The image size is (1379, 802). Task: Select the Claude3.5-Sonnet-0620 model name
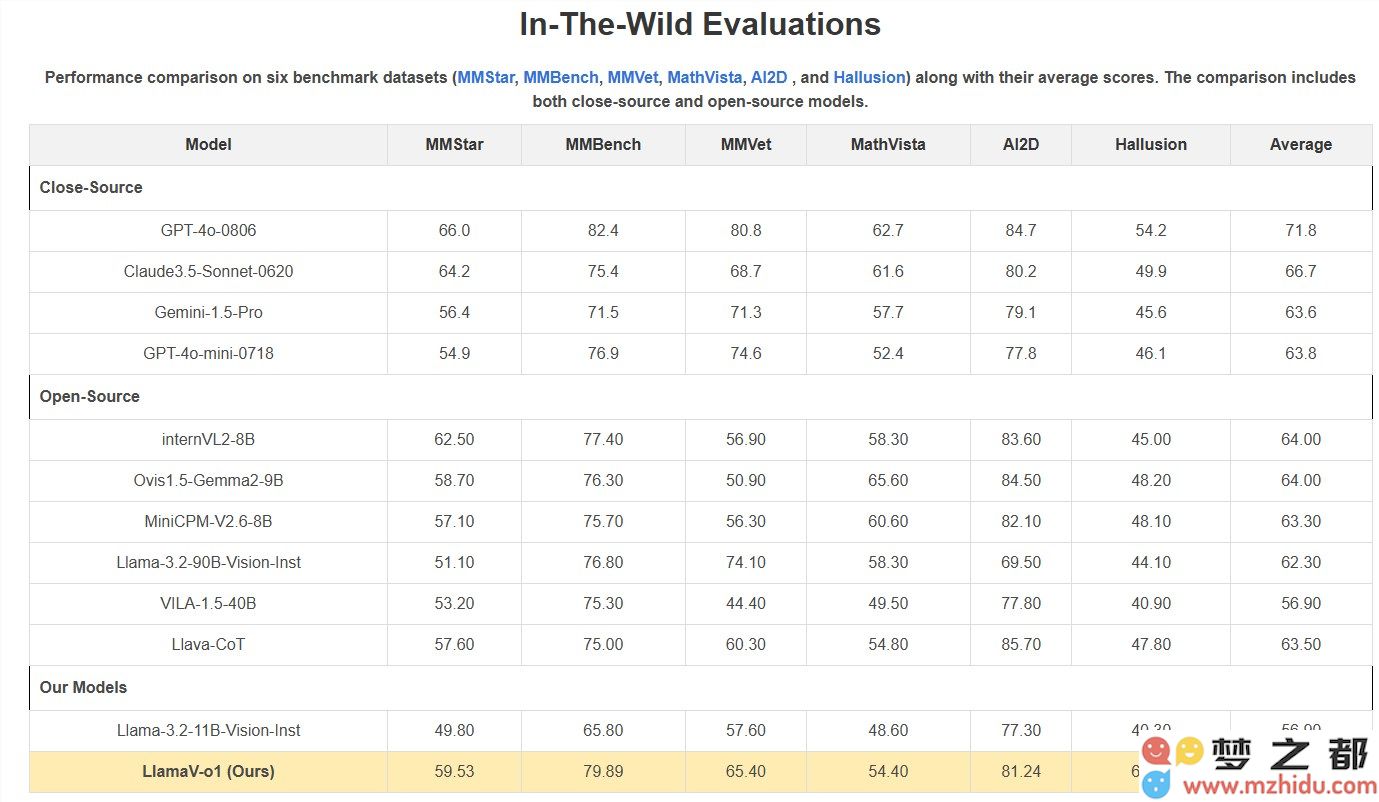(208, 271)
